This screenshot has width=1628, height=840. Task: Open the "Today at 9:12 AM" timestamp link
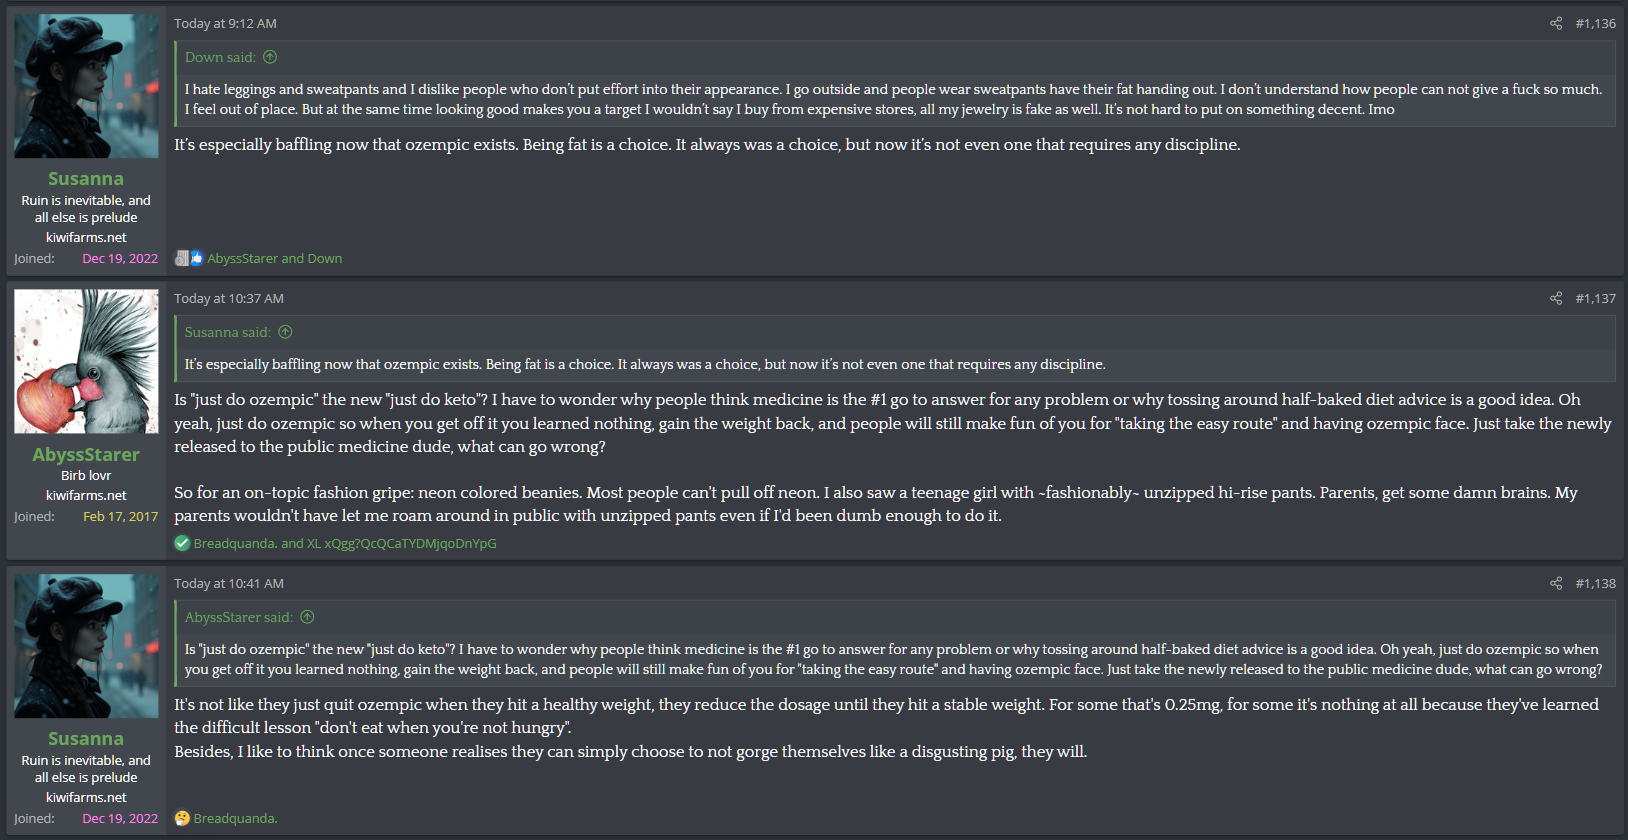(225, 23)
